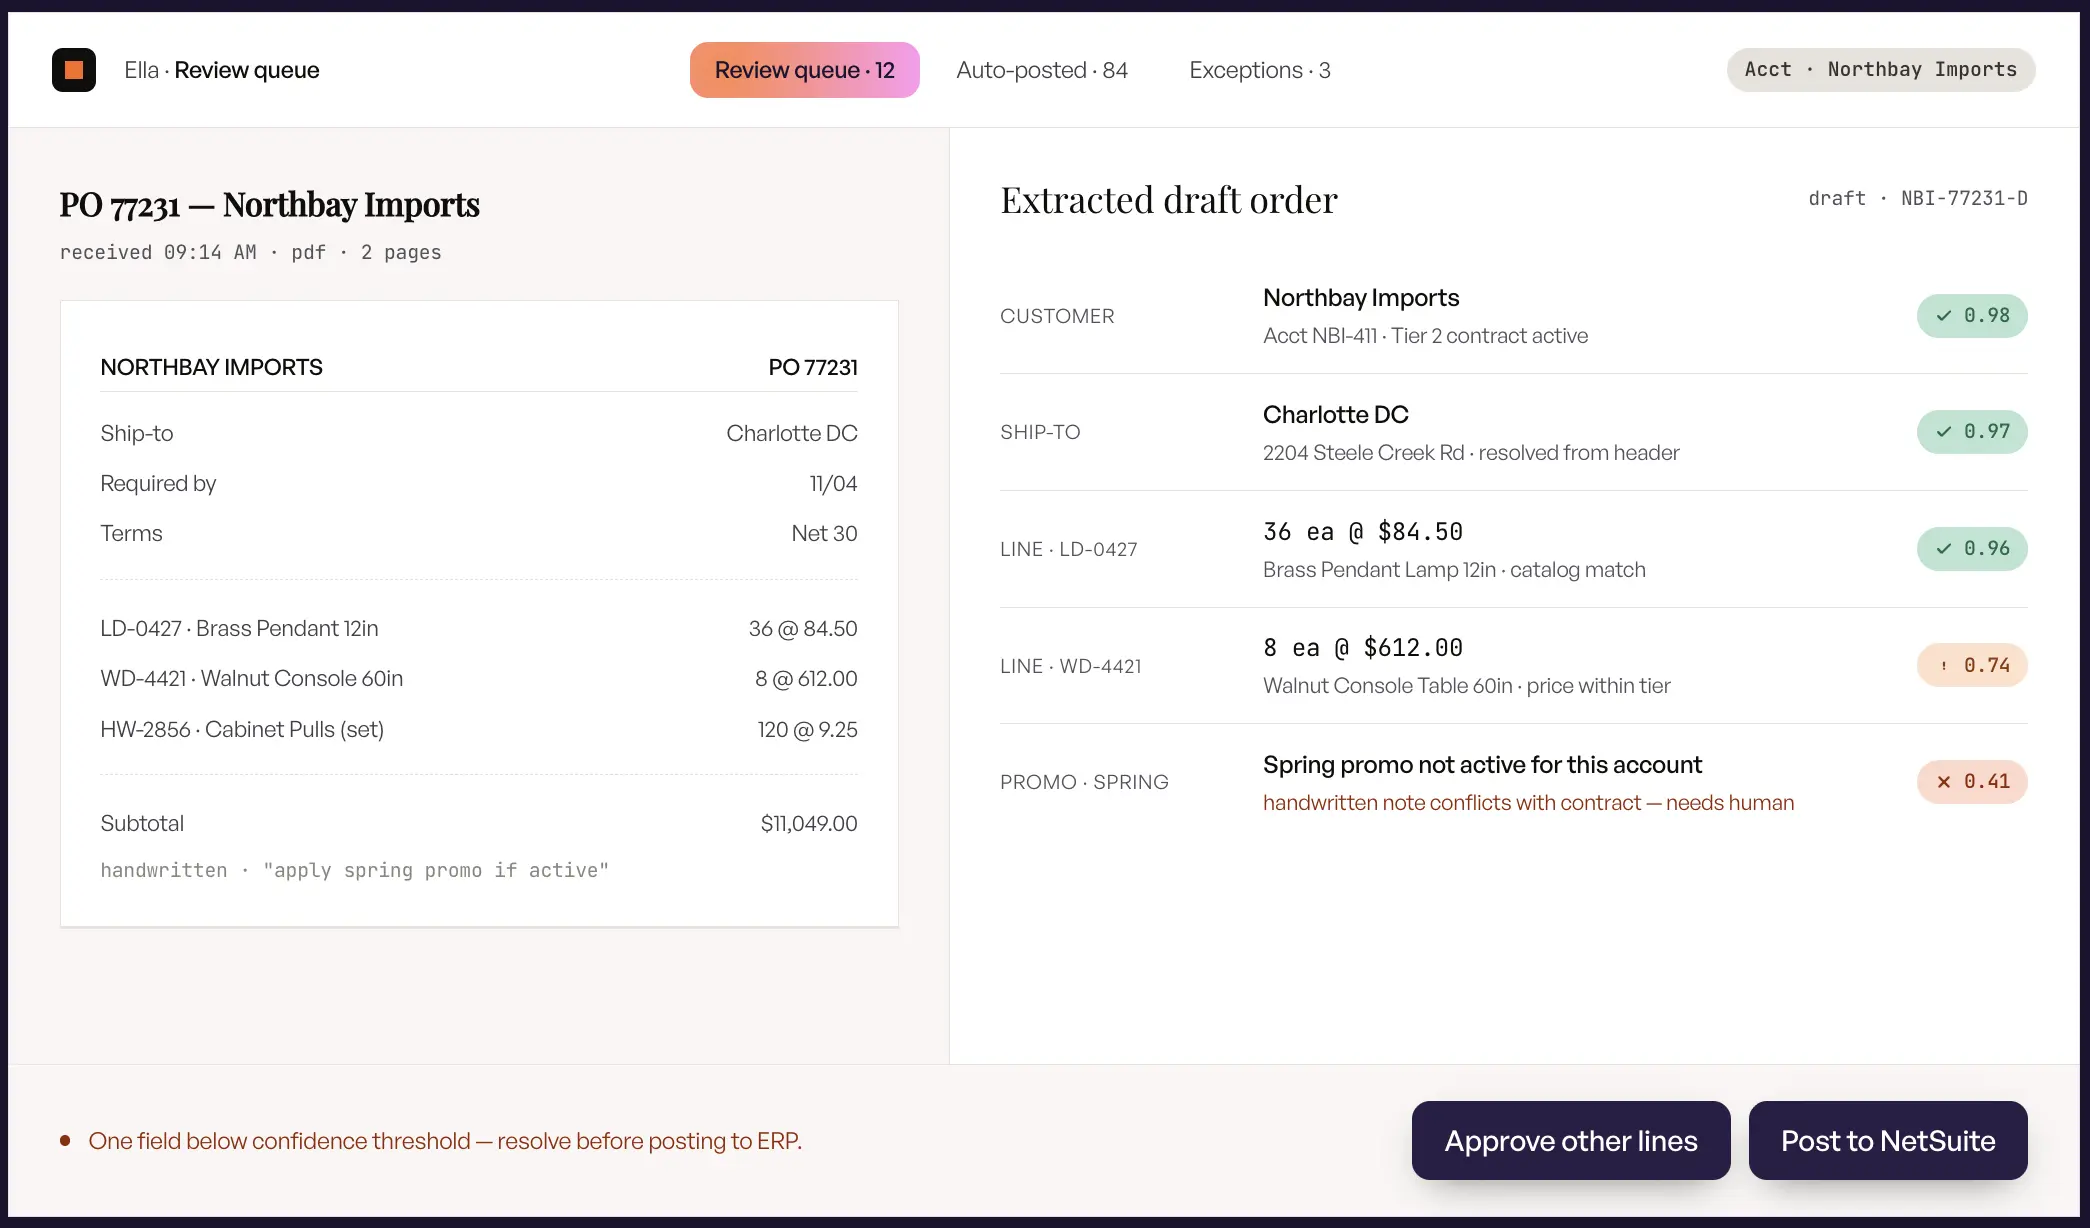
Task: Click the draft · NBI-77231-D identifier
Action: tap(1918, 199)
